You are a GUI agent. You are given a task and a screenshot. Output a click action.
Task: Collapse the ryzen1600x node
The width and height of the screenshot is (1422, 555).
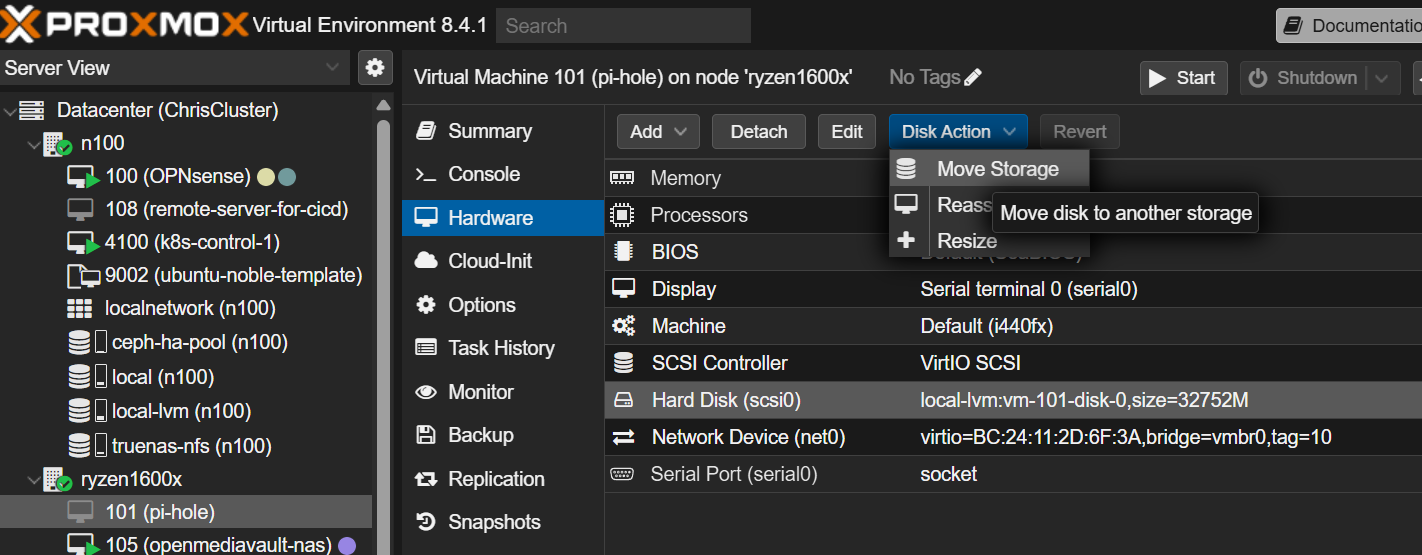(x=32, y=480)
